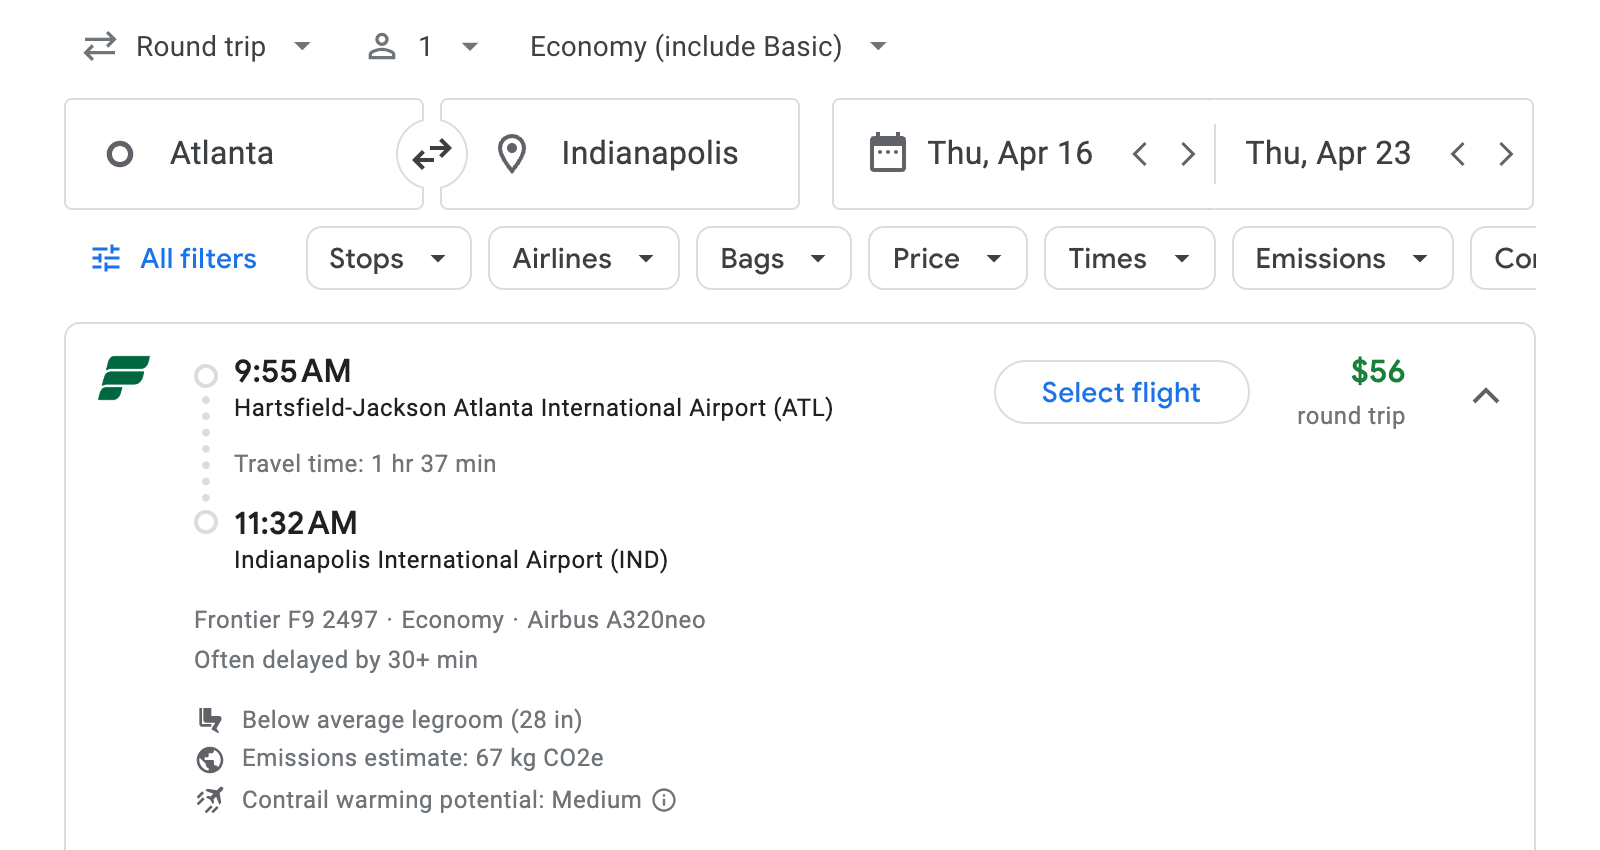Screen dimensions: 1600x850
Task: Go to previous return date arrow
Action: (x=1459, y=153)
